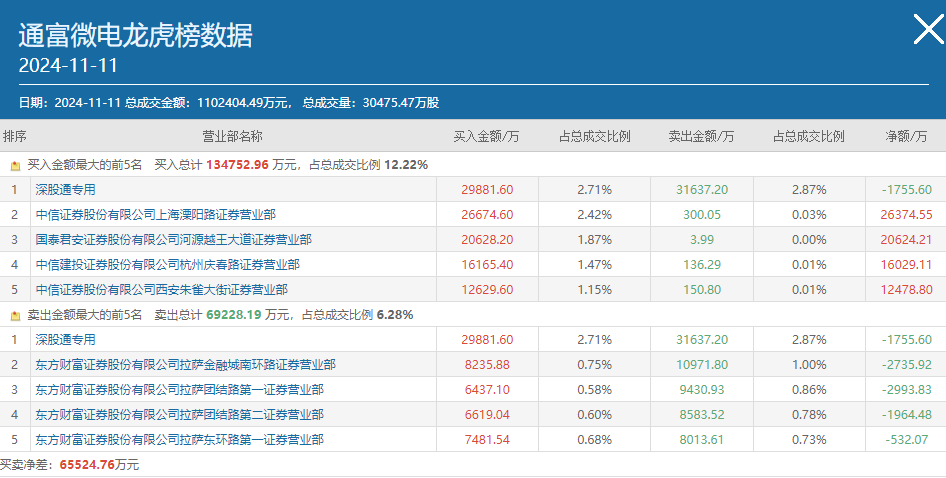946x478 pixels.
Task: Select the 6.28% sell proportion value
Action: tap(395, 315)
